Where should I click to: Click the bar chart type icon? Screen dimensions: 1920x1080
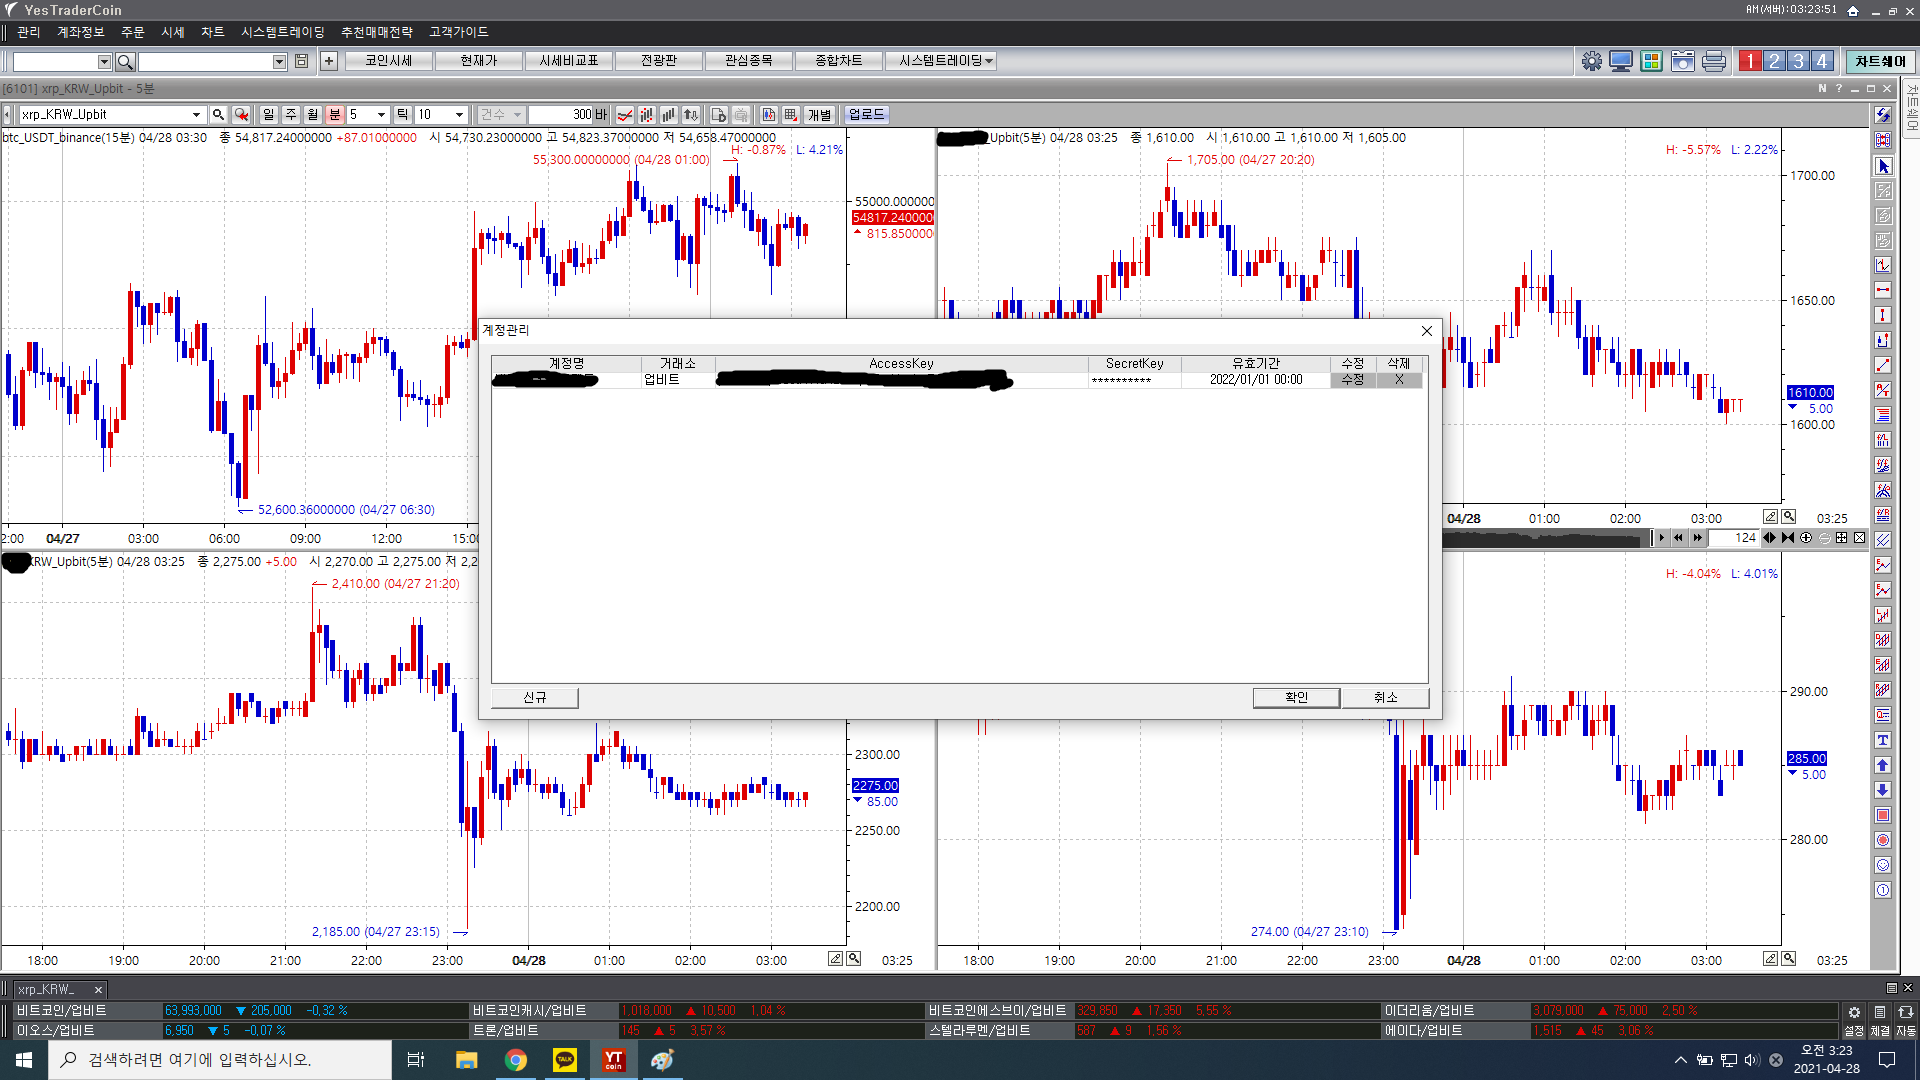[x=668, y=115]
